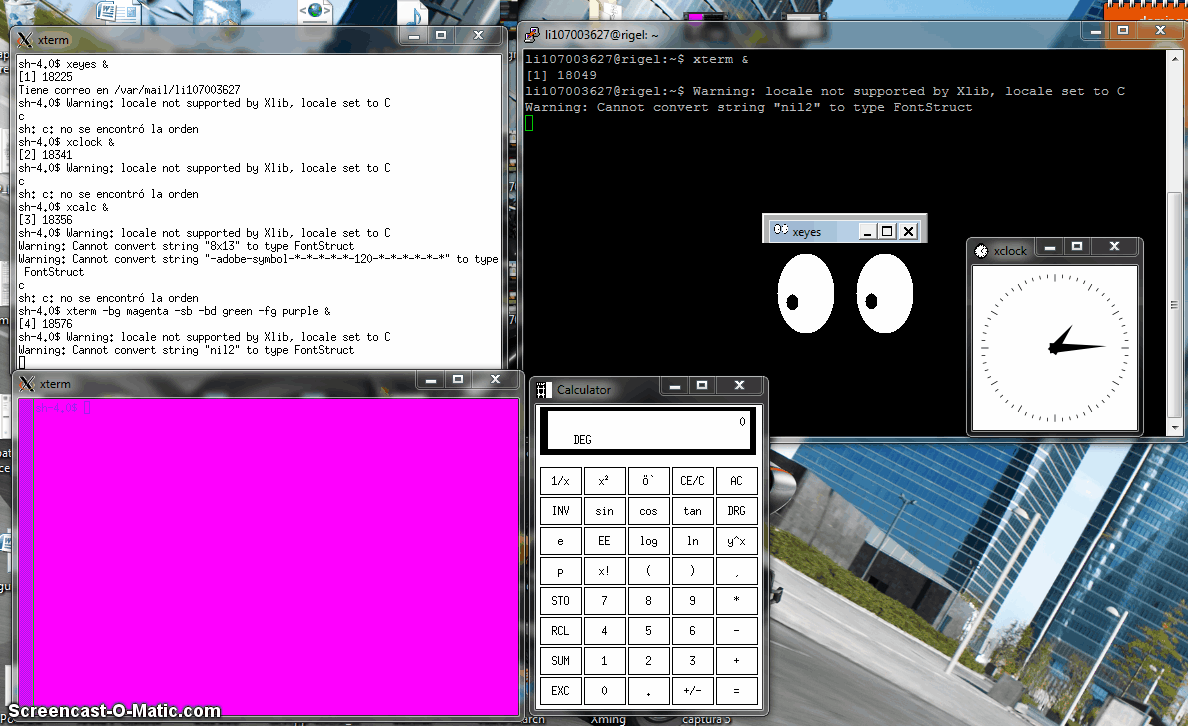This screenshot has width=1188, height=726.
Task: Maximize the xeyes window
Action: coord(886,231)
